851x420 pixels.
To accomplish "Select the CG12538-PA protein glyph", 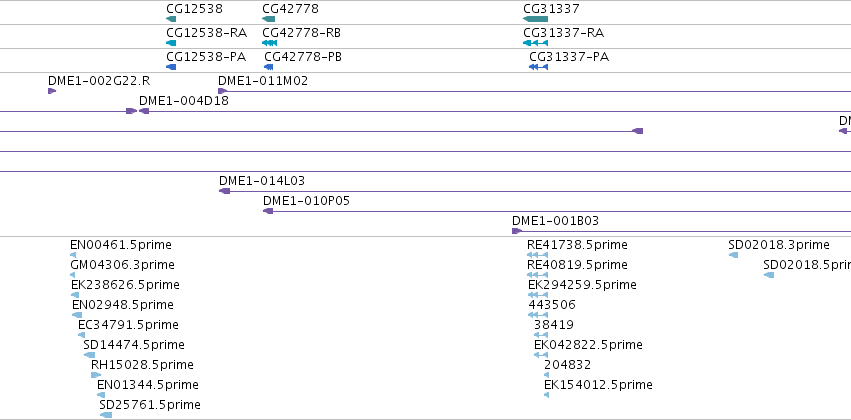I will (172, 67).
